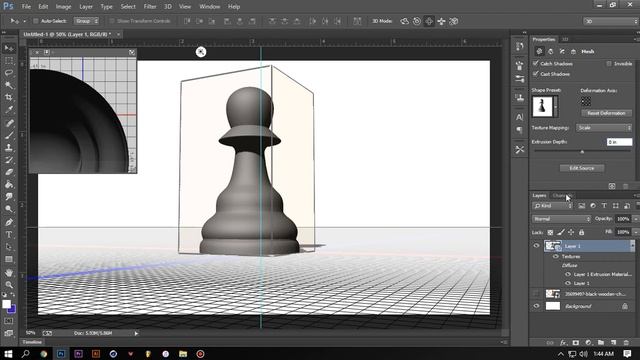Image resolution: width=640 pixels, height=360 pixels.
Task: Select the Crop tool
Action: point(9,98)
